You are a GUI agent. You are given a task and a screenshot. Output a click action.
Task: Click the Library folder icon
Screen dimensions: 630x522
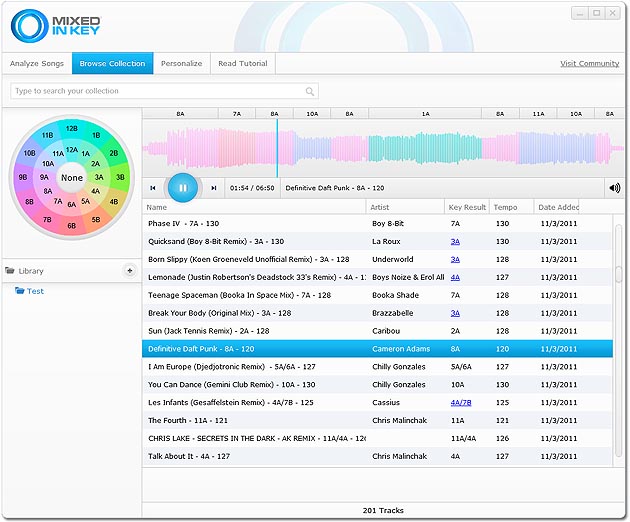(10, 270)
